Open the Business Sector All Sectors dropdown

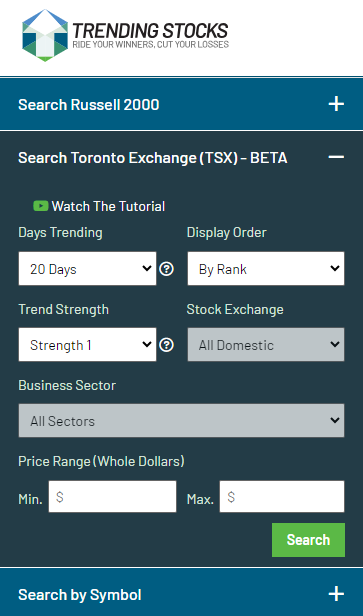(x=182, y=420)
